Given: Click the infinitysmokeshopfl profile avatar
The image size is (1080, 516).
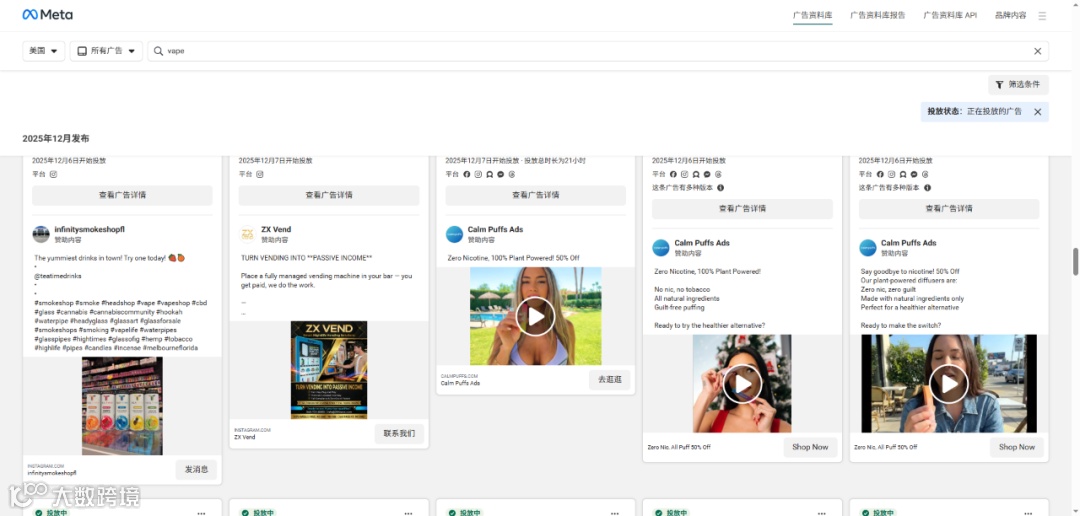Looking at the screenshot, I should click(41, 234).
